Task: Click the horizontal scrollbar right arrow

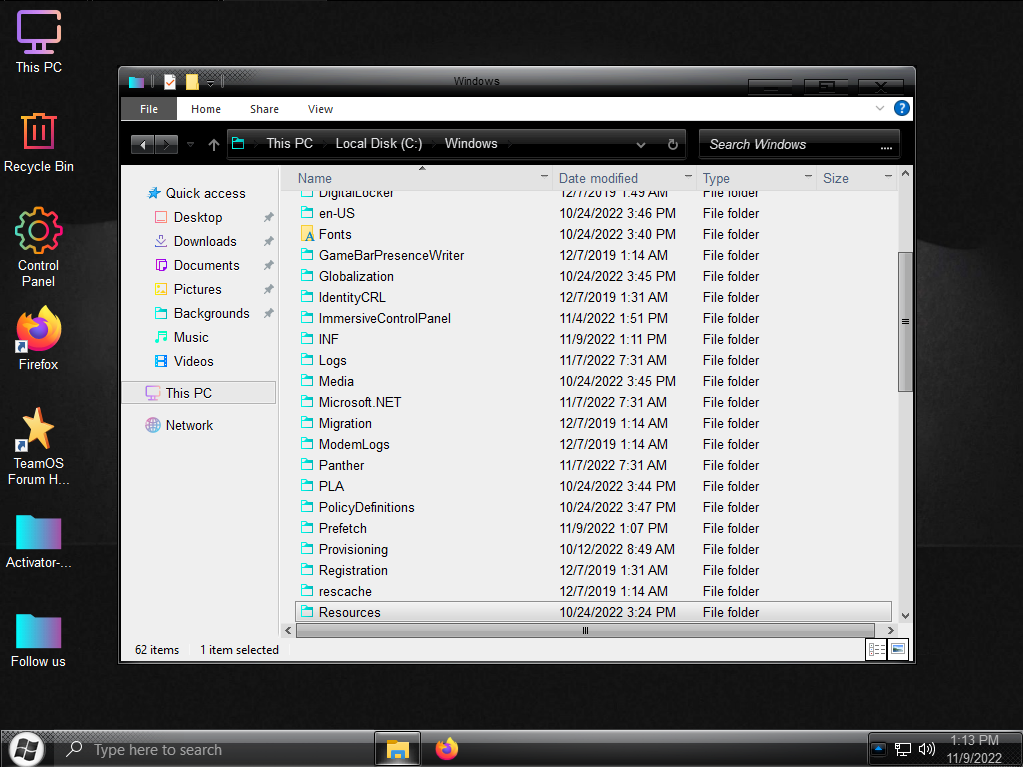Action: tap(890, 630)
